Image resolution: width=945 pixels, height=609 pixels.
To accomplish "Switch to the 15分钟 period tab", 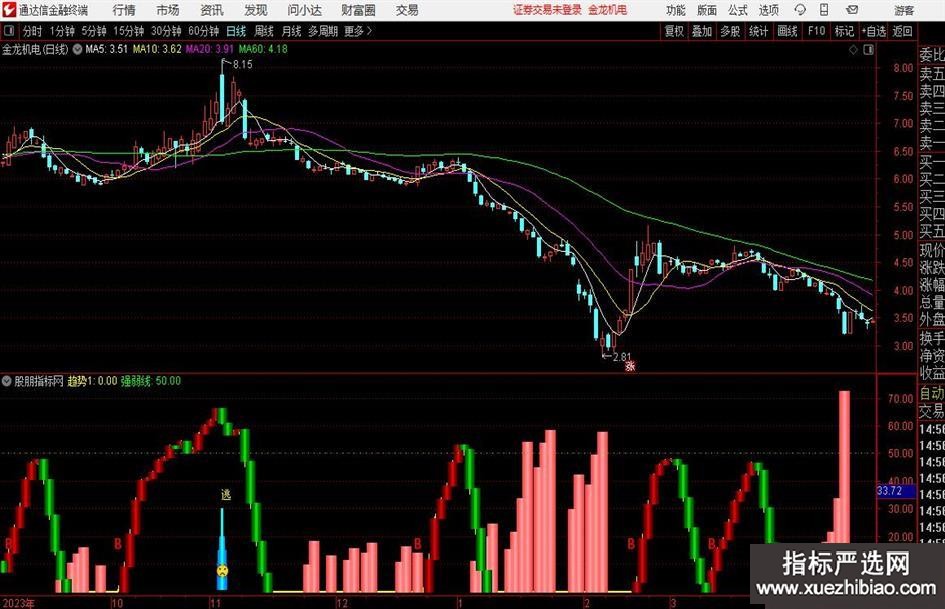I will (128, 31).
